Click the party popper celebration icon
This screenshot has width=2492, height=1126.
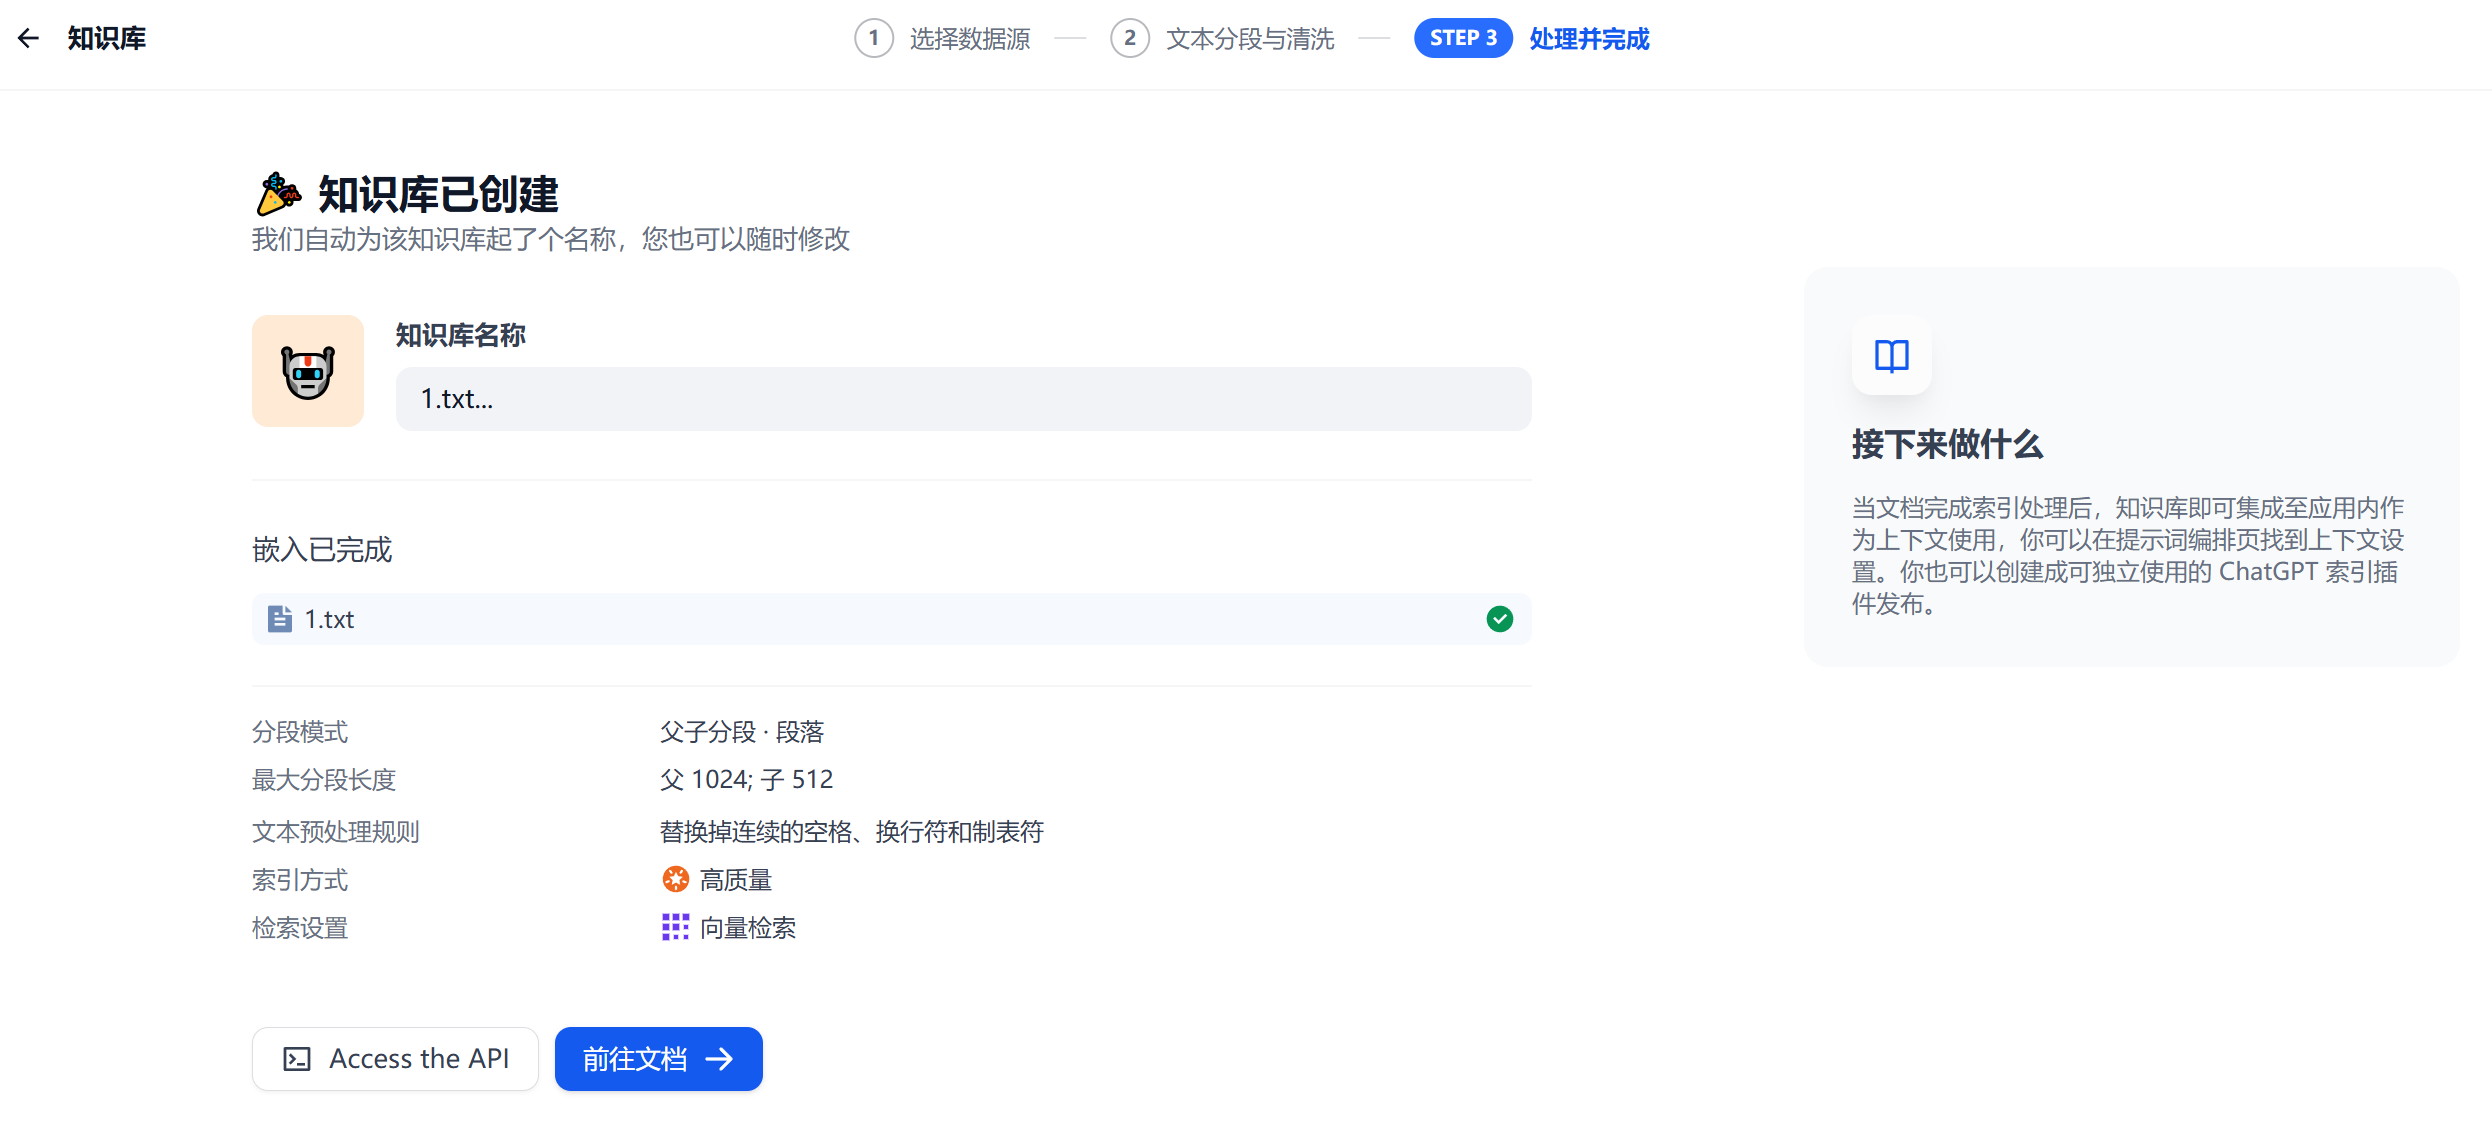click(277, 194)
